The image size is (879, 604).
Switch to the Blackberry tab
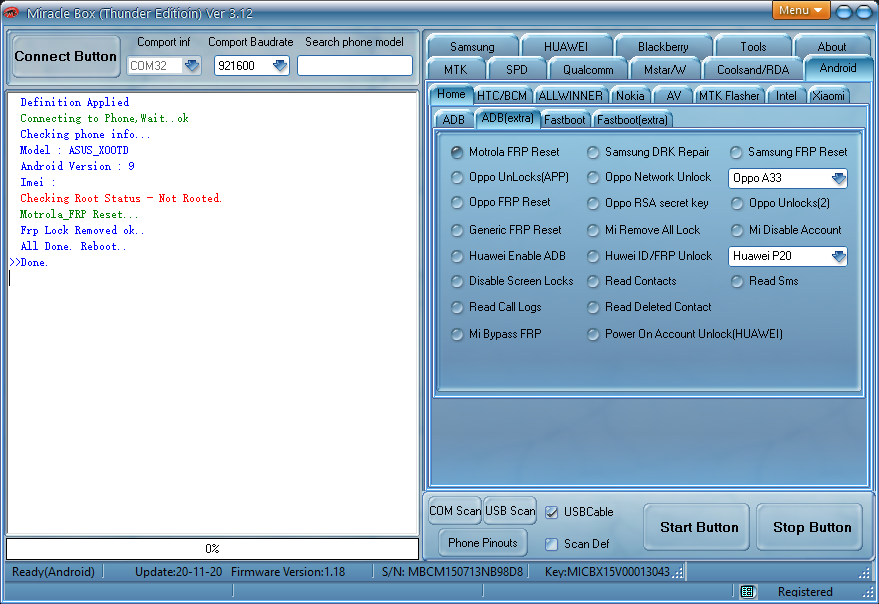(663, 47)
